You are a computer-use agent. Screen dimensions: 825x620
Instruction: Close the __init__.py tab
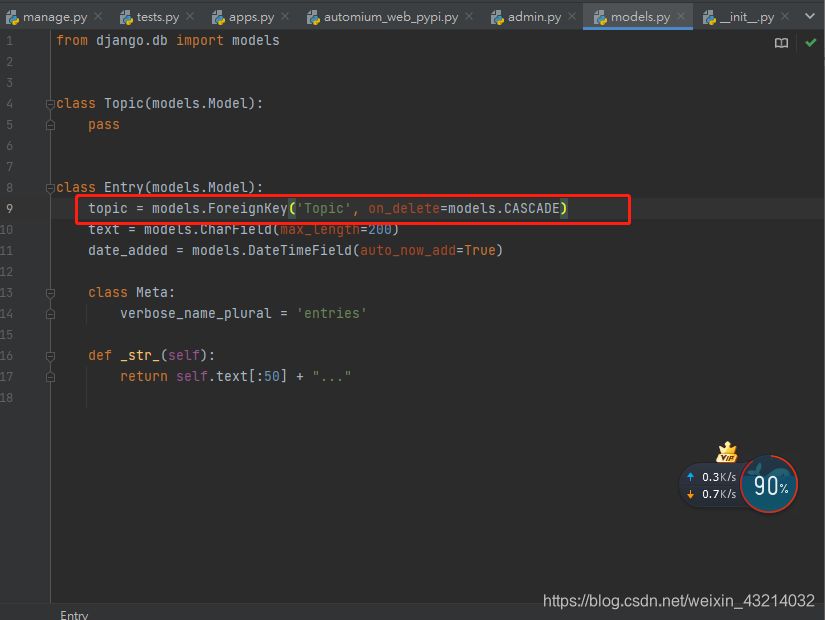tap(785, 16)
